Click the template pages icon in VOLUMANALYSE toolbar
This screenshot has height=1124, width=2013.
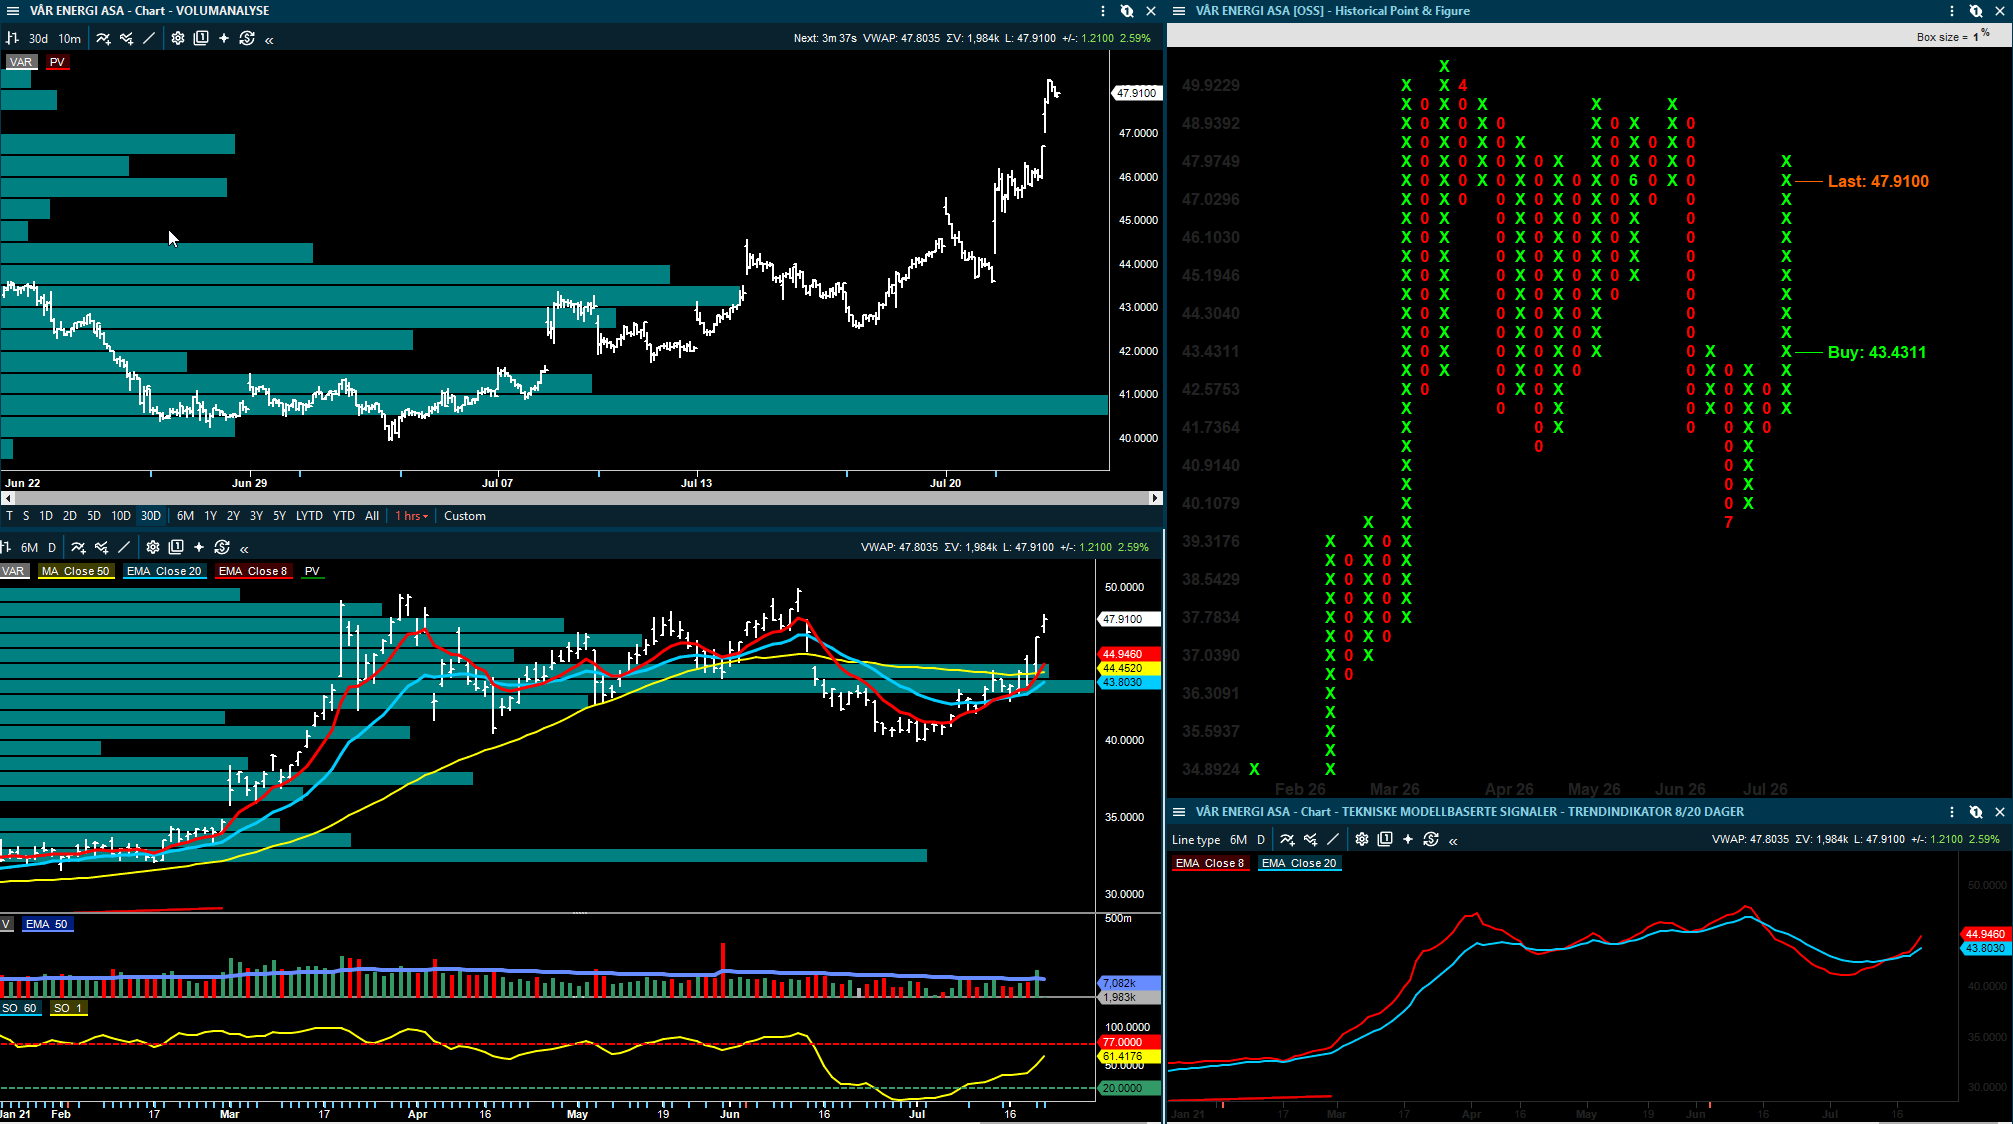pos(201,38)
